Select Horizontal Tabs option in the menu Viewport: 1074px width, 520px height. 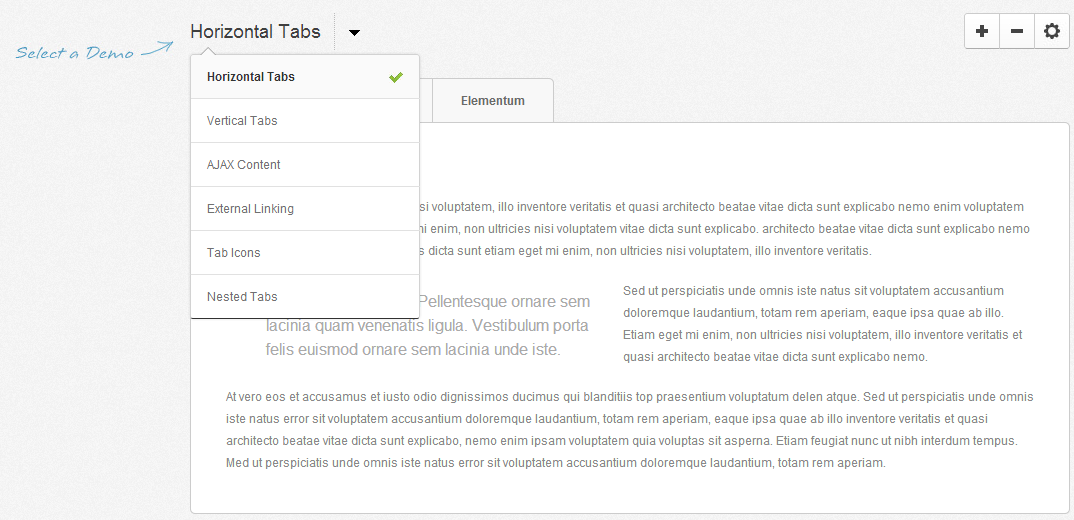pos(251,77)
